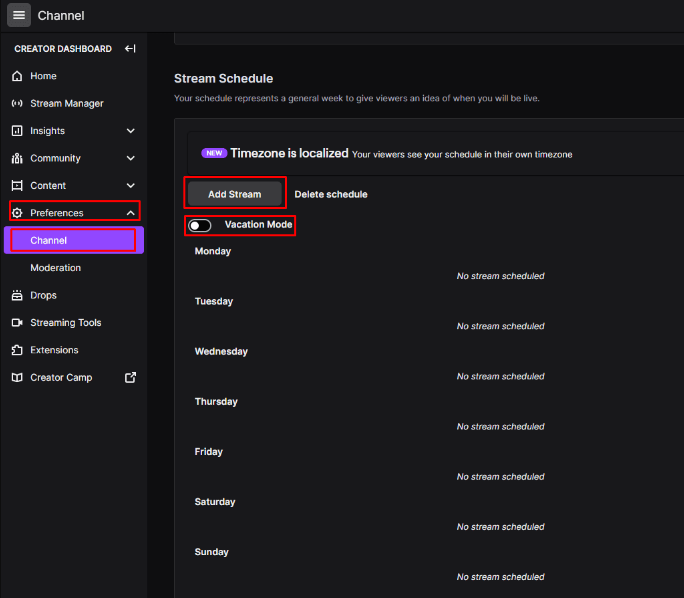
Task: Open the hamburger menu button
Action: [x=19, y=15]
